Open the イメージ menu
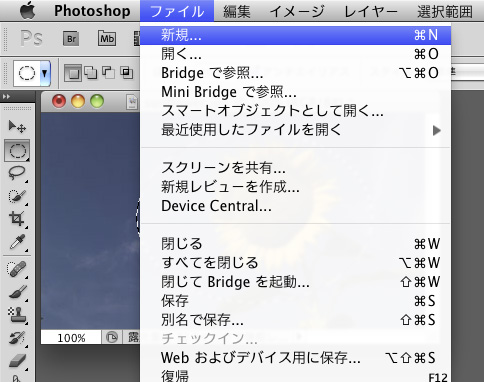484x382 pixels. (x=297, y=11)
